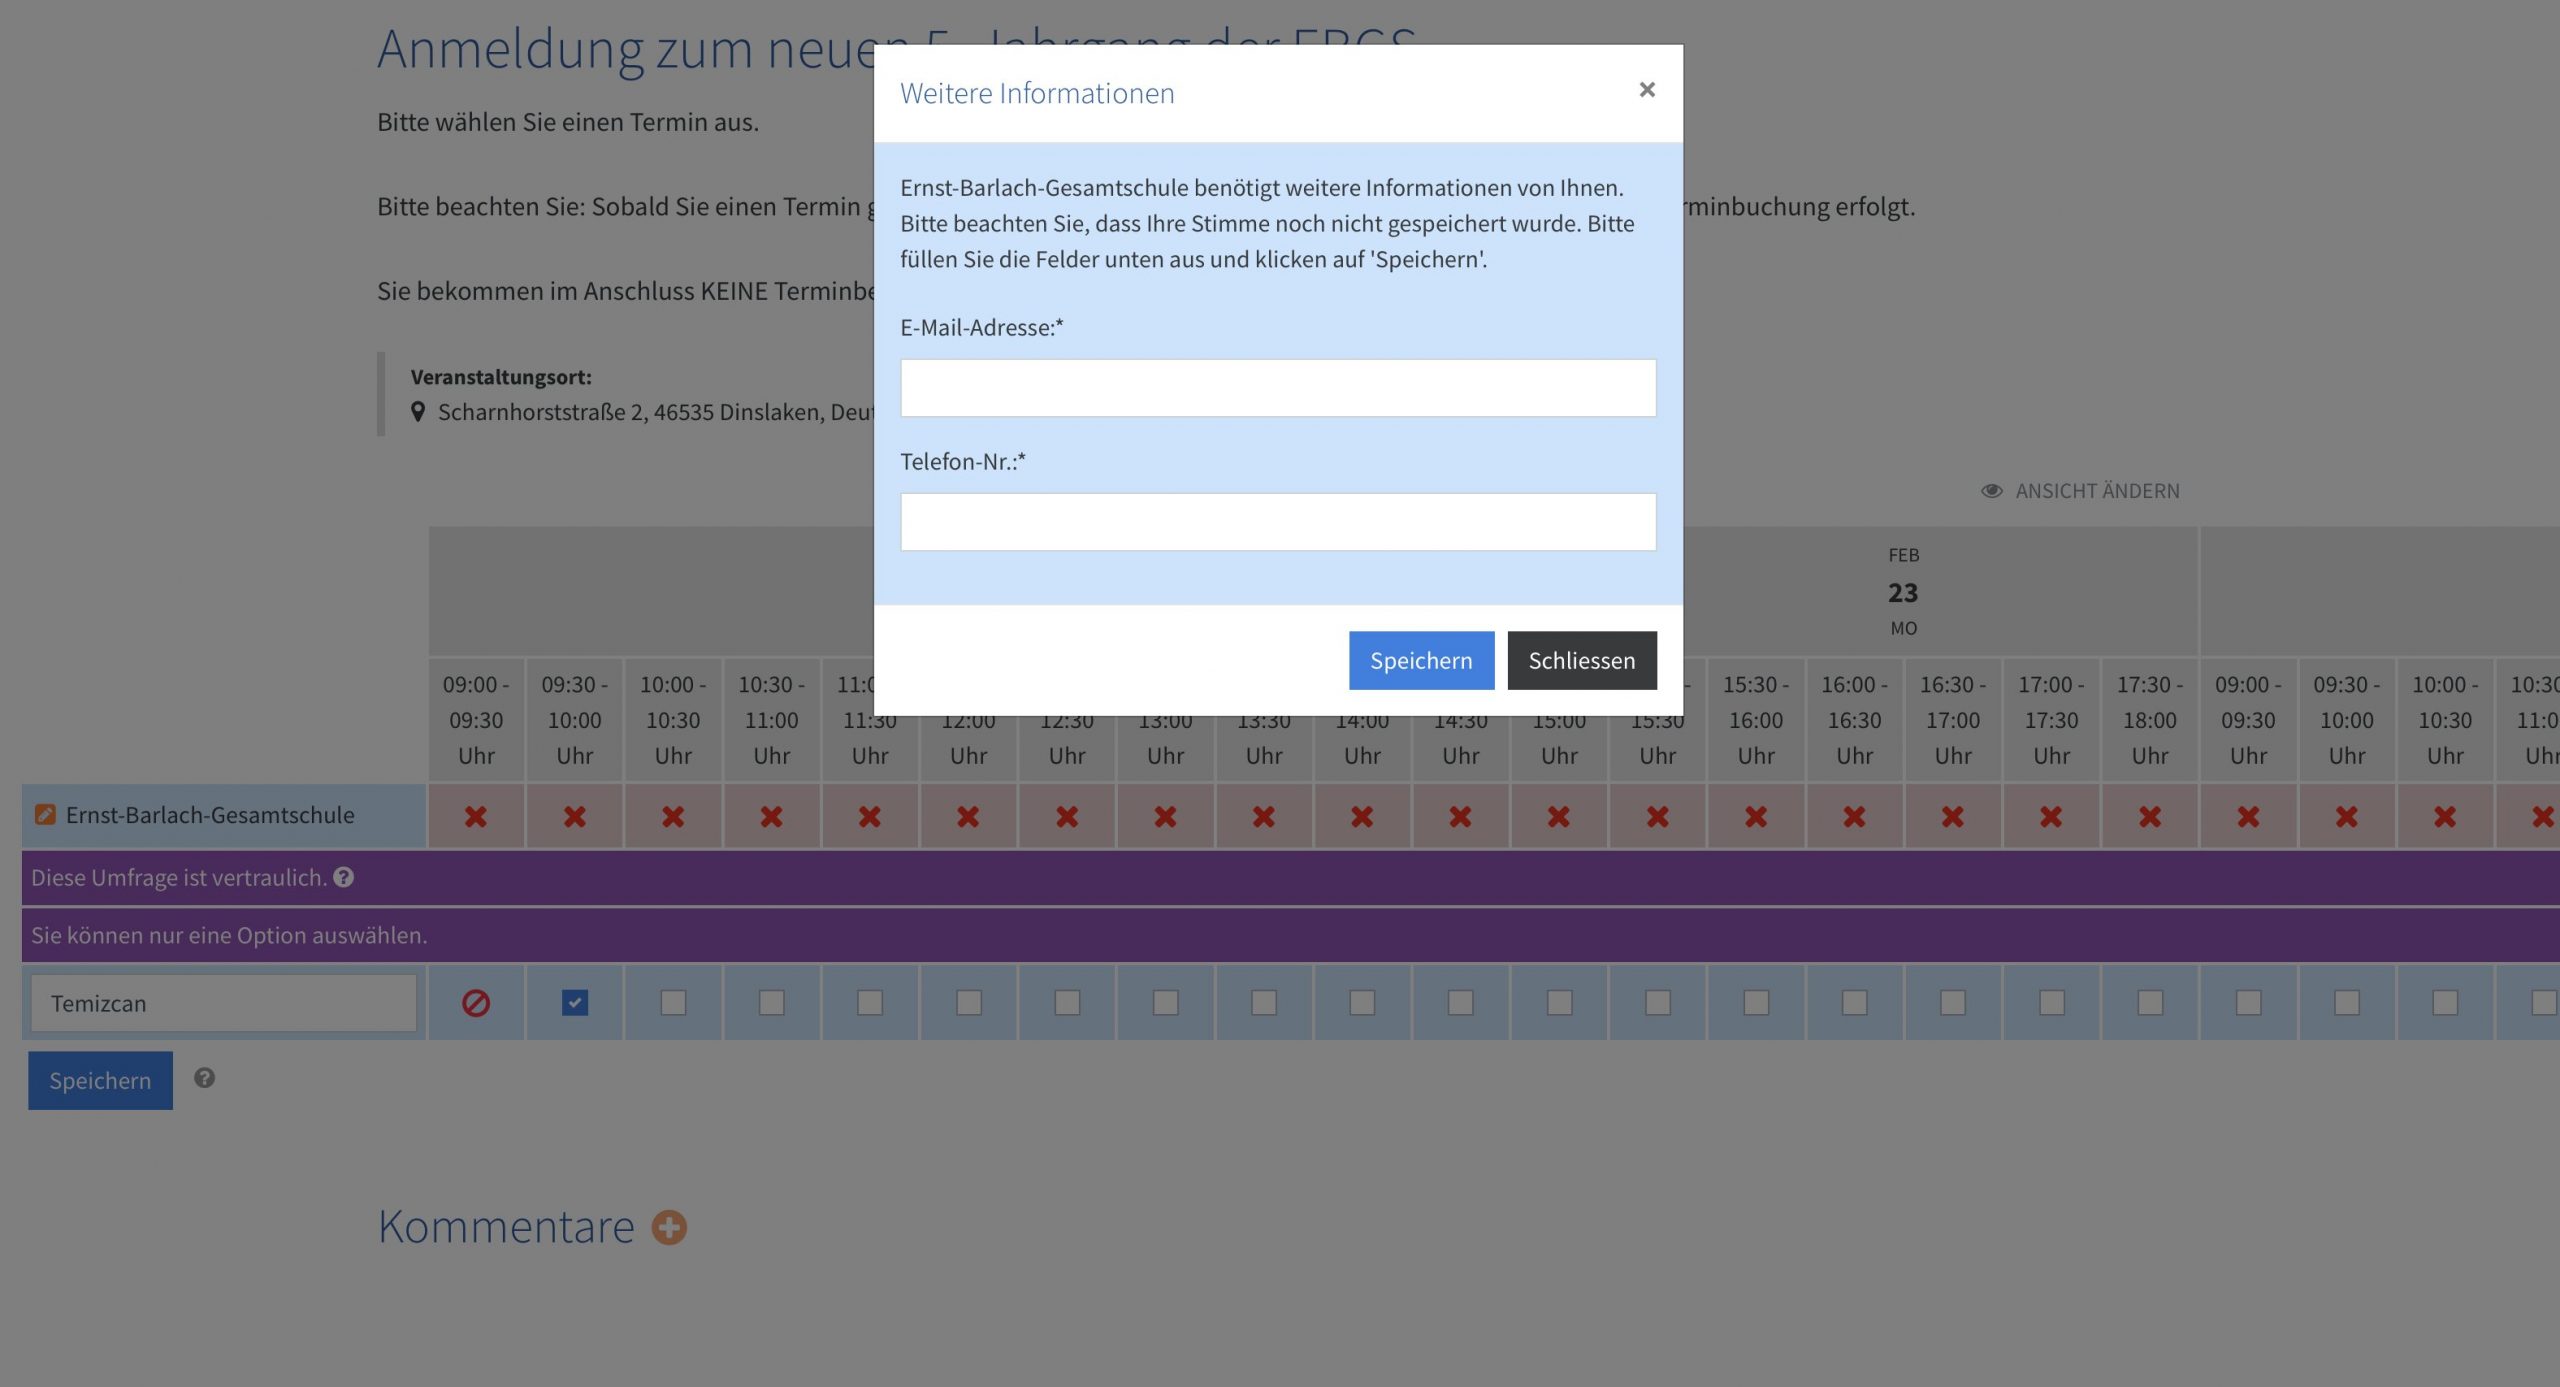Screen dimensions: 2560x1387
Task: Click red X under 15:30 - 16:00 column
Action: [x=1755, y=816]
